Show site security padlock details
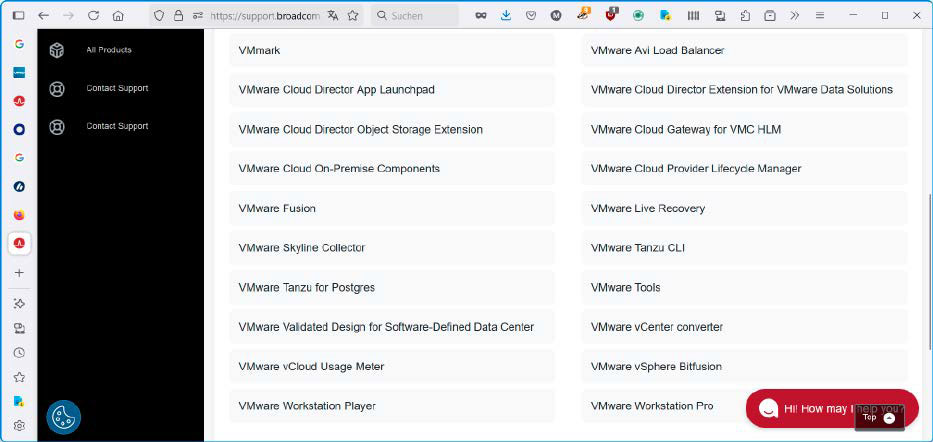This screenshot has height=442, width=933. point(178,16)
